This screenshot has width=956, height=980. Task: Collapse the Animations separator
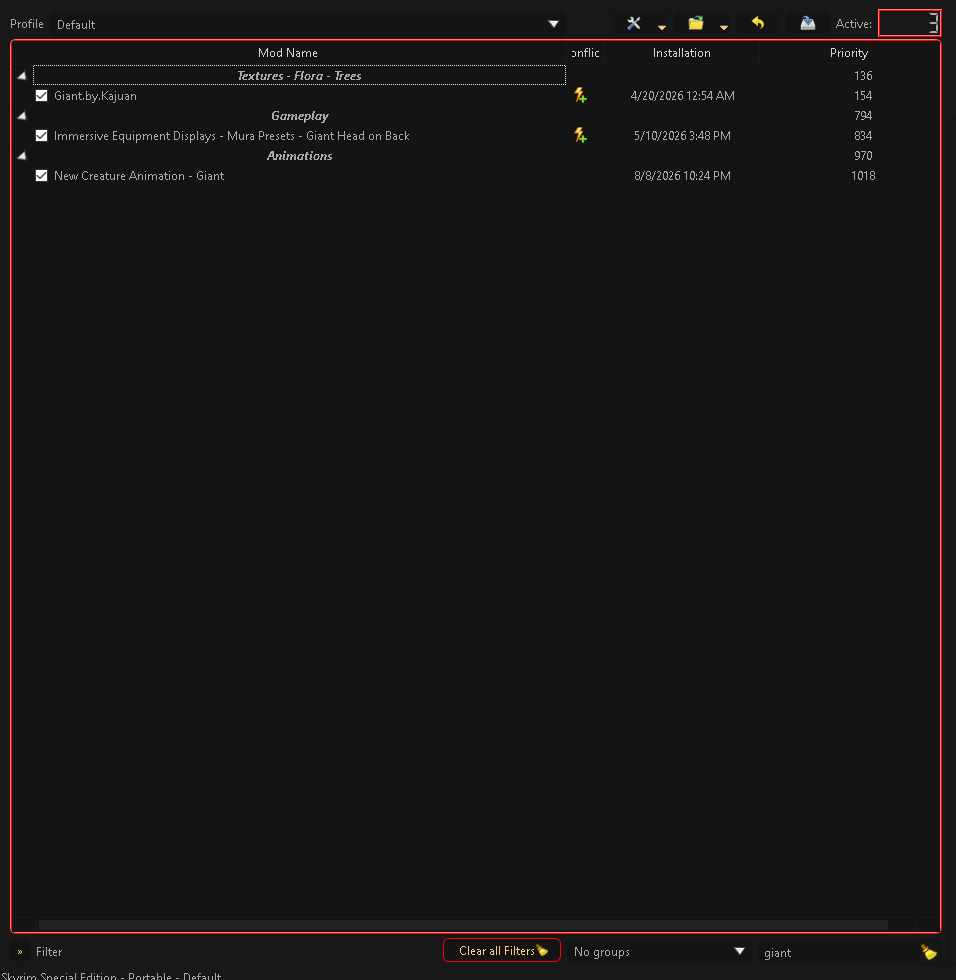coord(22,156)
